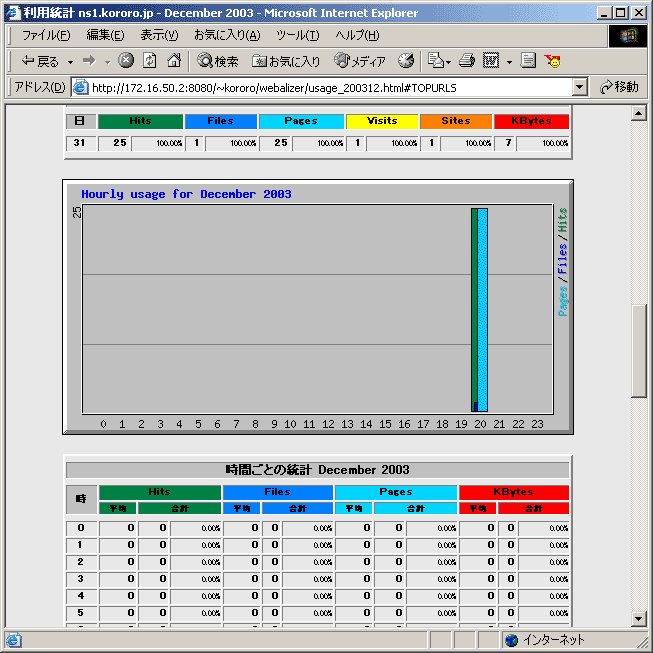Click the Stop loading icon
The image size is (653, 653).
tap(126, 61)
